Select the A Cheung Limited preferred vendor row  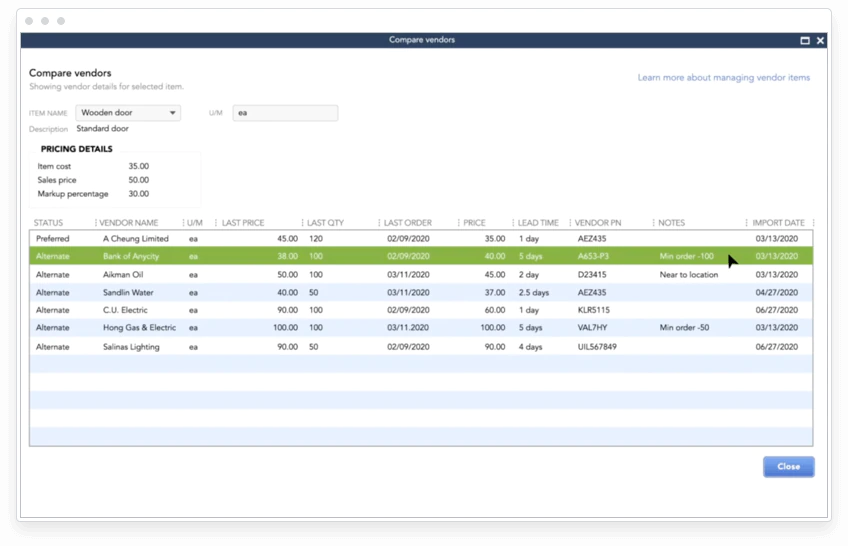(421, 238)
